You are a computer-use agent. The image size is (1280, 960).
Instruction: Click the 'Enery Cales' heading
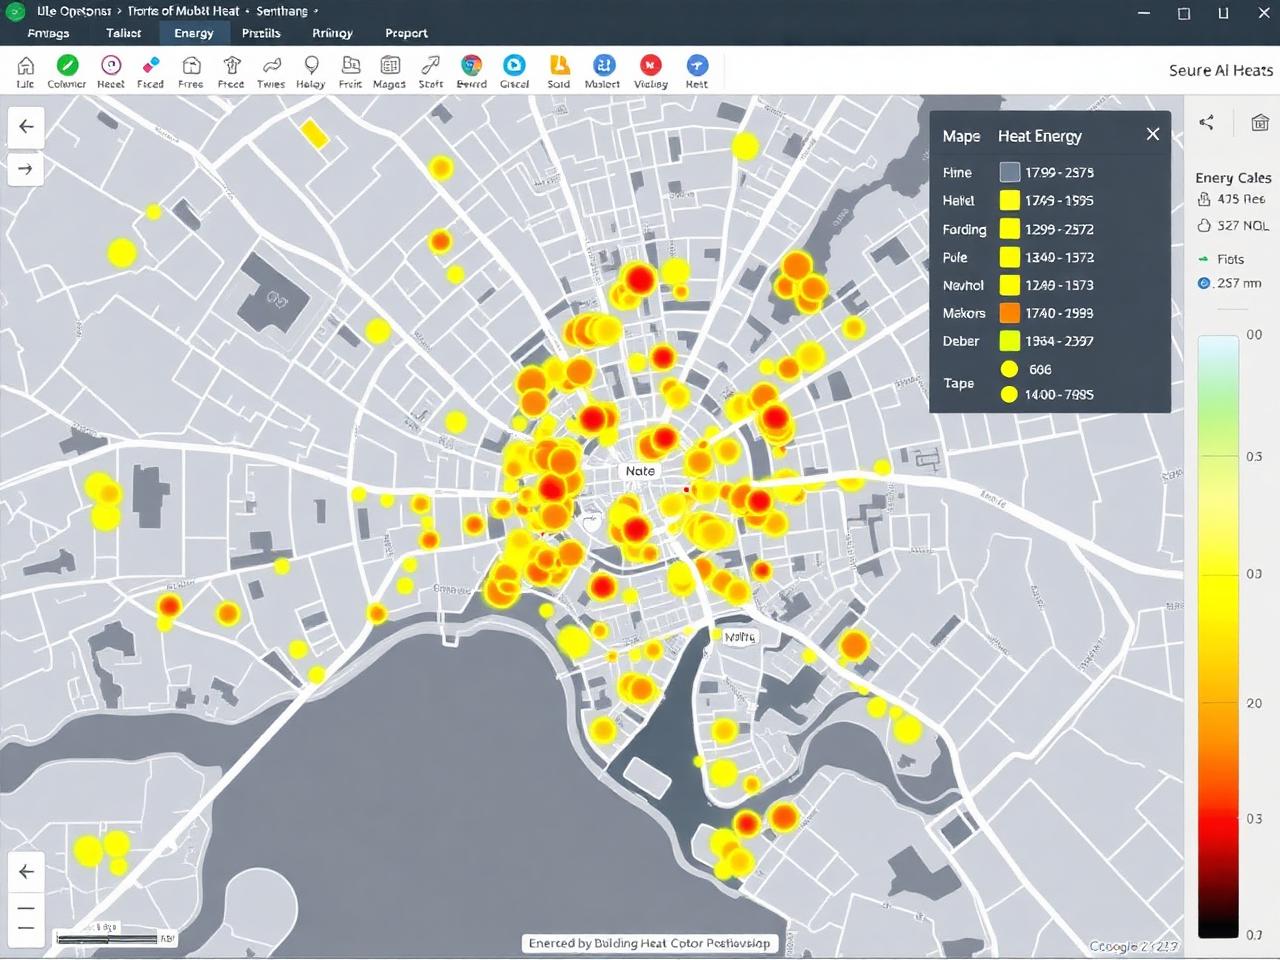pyautogui.click(x=1233, y=178)
